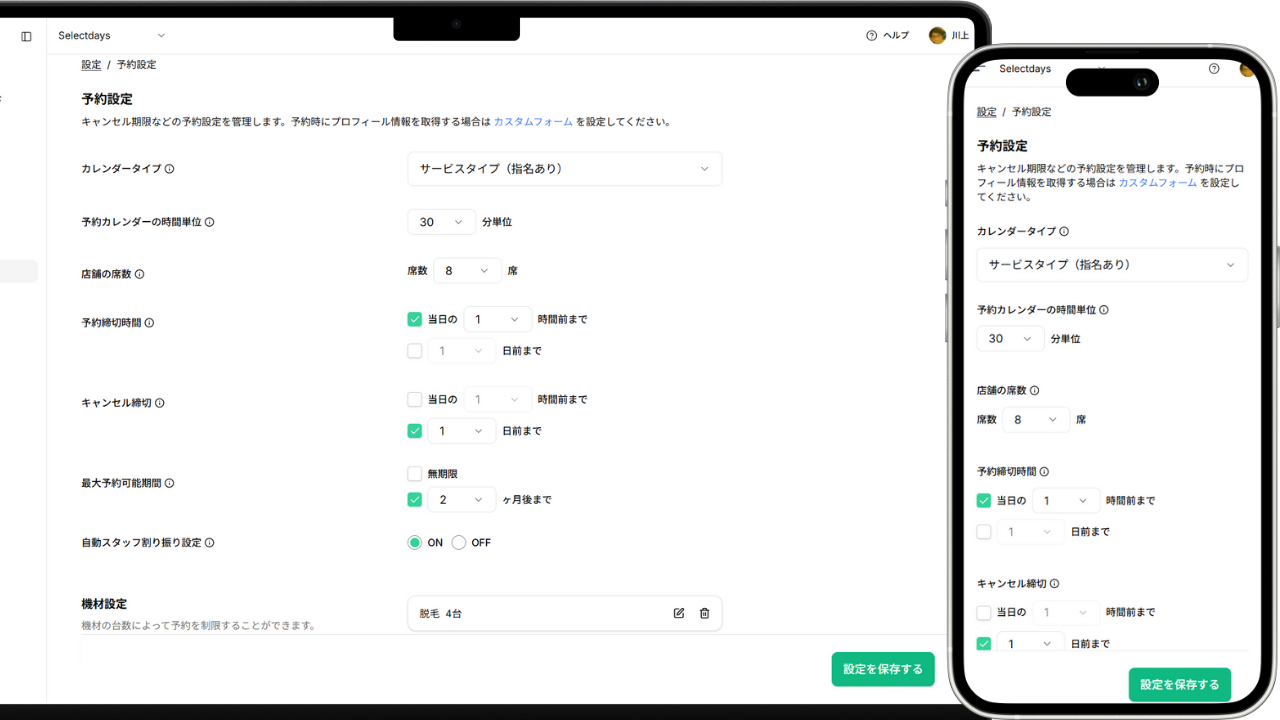
Task: Uncheck phone キャンセル締切 日前まで checkbox
Action: 984,643
